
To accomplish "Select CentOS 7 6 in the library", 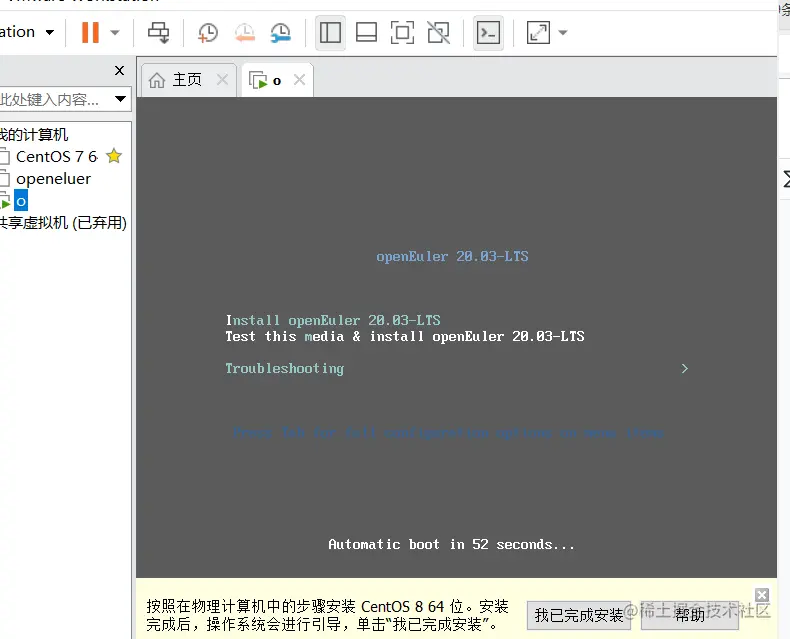I will 56,157.
